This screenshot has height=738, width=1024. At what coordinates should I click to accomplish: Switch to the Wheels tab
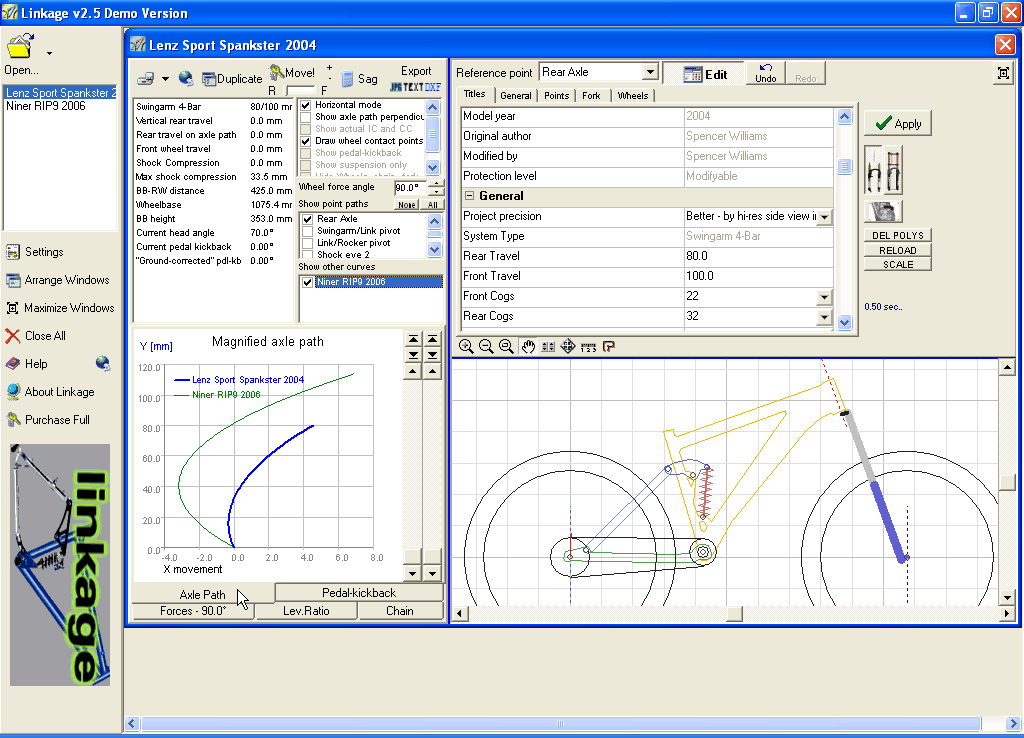point(633,95)
